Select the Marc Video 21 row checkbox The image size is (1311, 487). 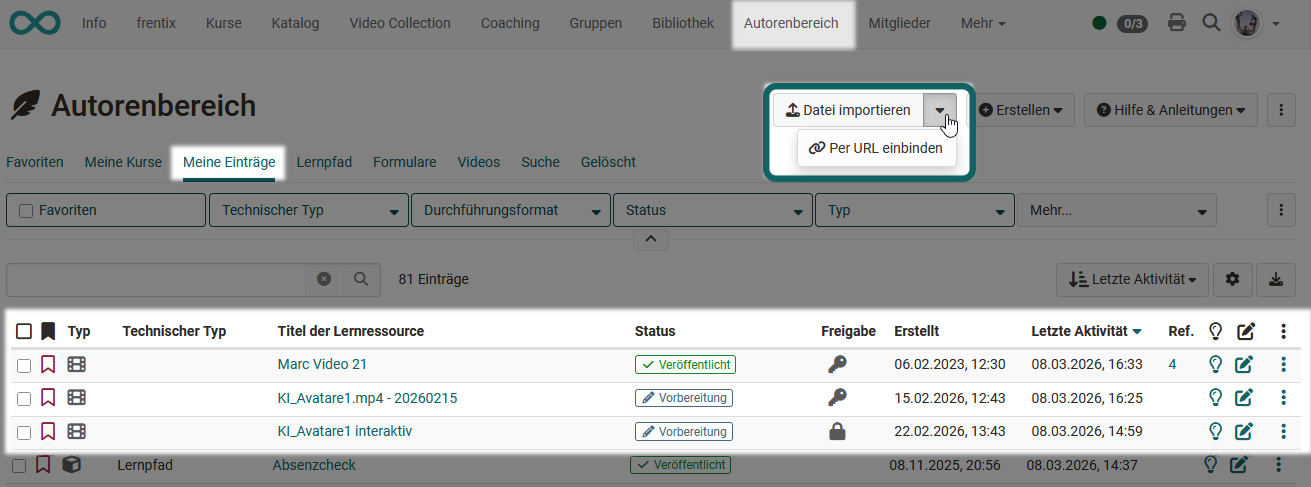pyautogui.click(x=24, y=365)
